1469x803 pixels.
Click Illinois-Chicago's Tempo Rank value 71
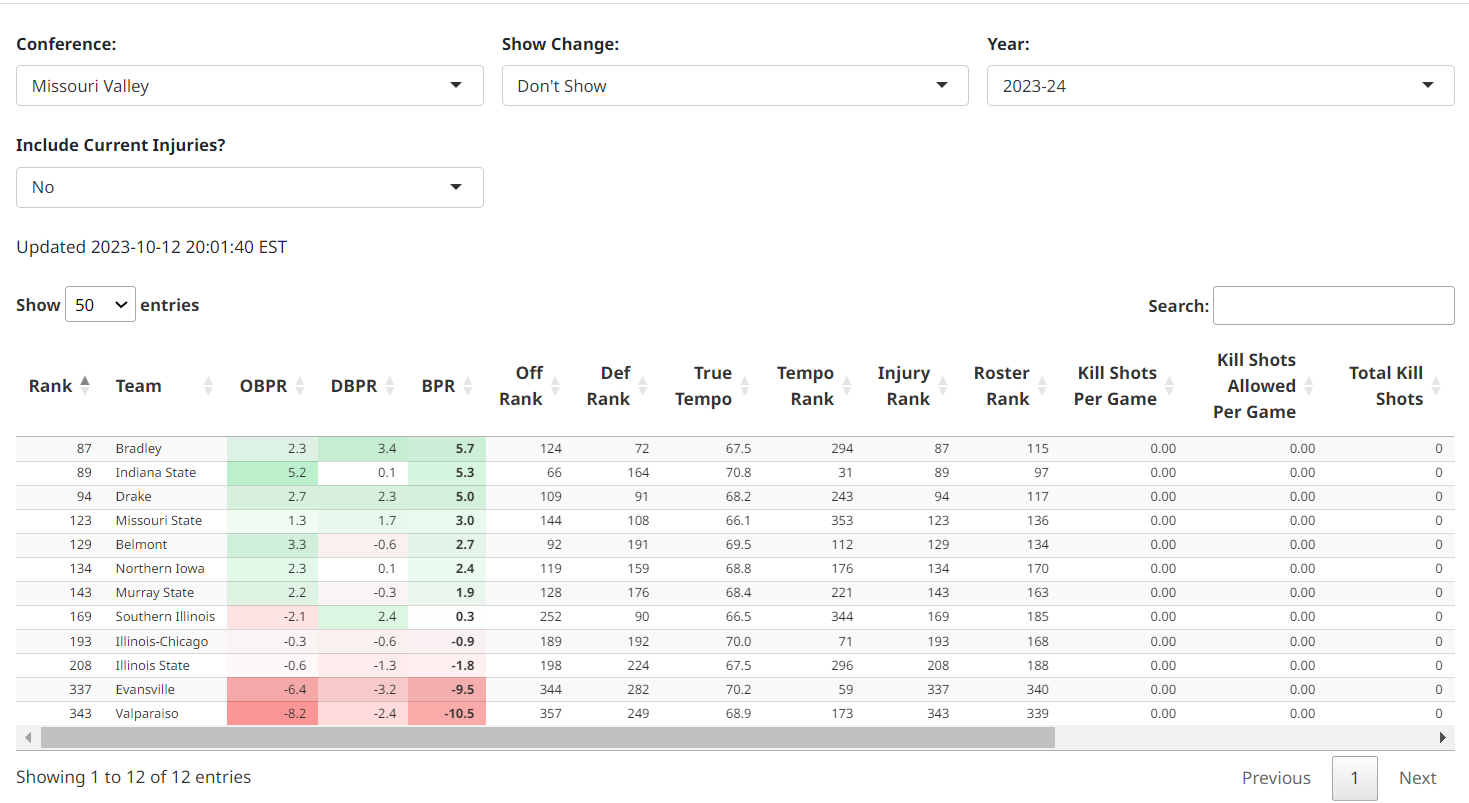click(846, 641)
